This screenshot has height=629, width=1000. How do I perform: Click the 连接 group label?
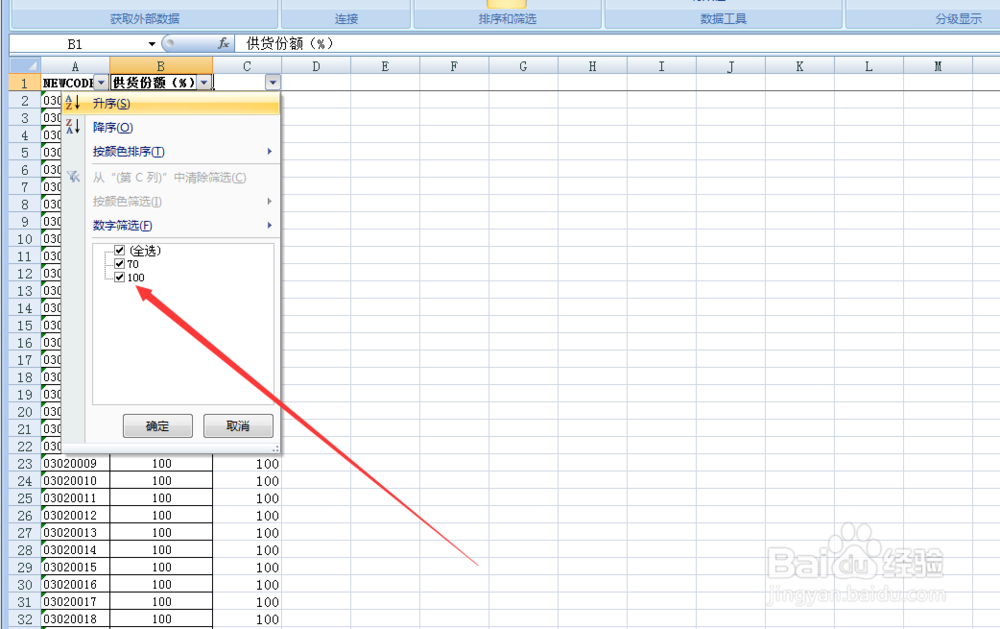click(x=346, y=19)
